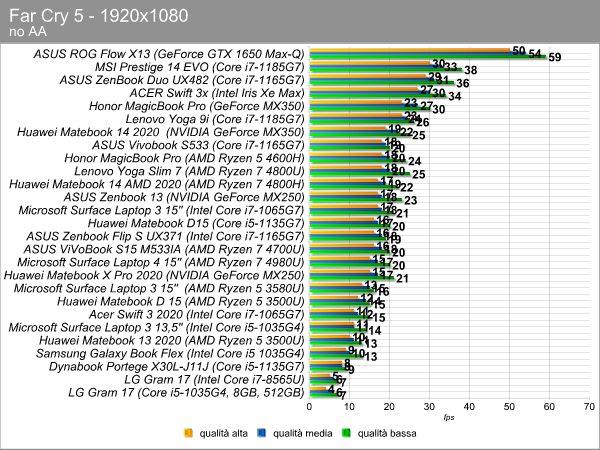This screenshot has width=600, height=450.
Task: Select the 'qualità alta' legend label
Action: point(223,433)
